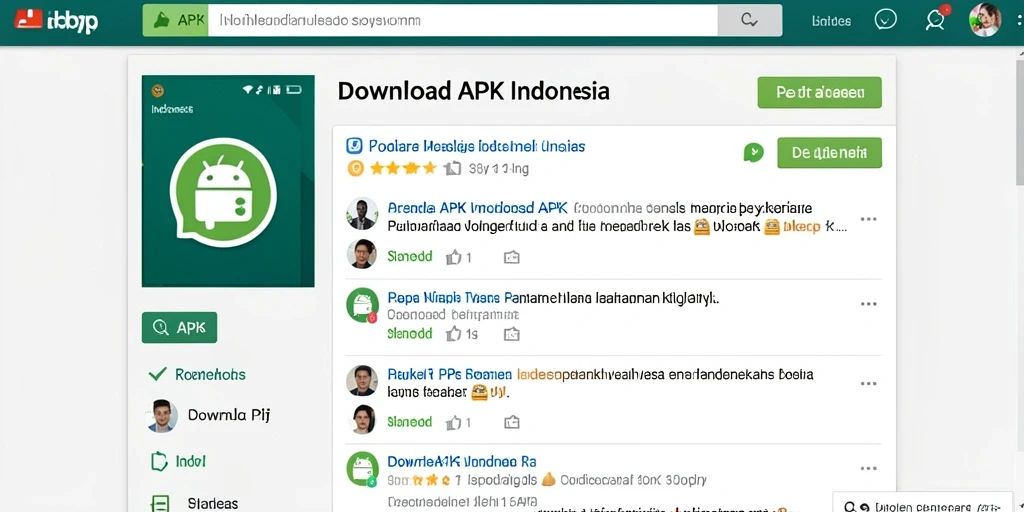Open green Android avatar of 'Rapa Nirapia' post
The height and width of the screenshot is (512, 1024).
pos(362,305)
